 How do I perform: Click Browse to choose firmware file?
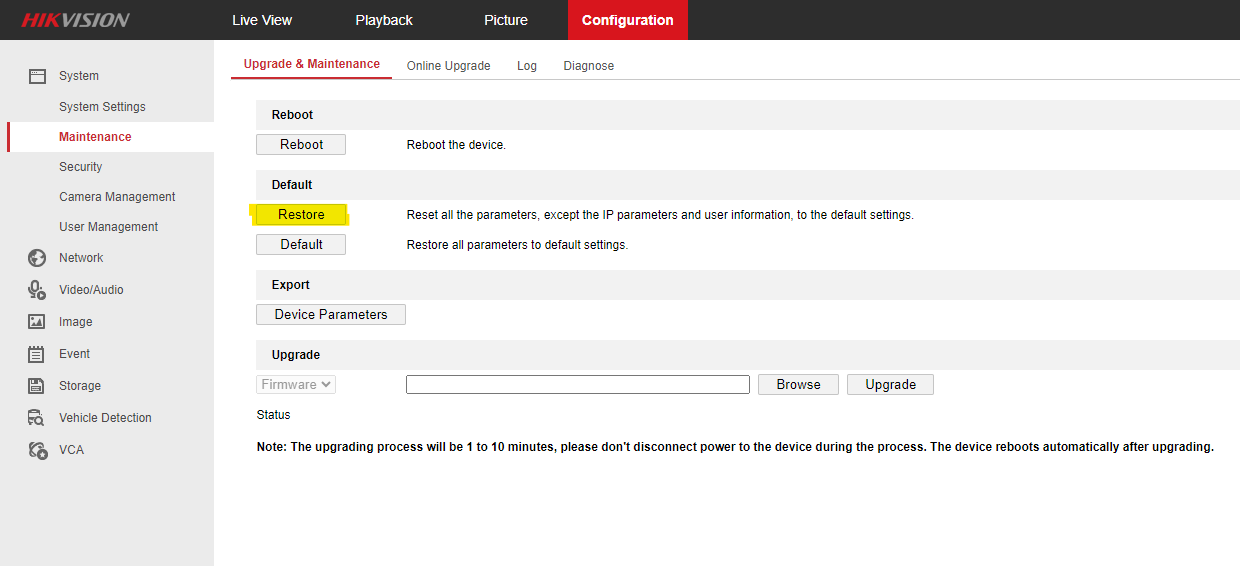[798, 385]
